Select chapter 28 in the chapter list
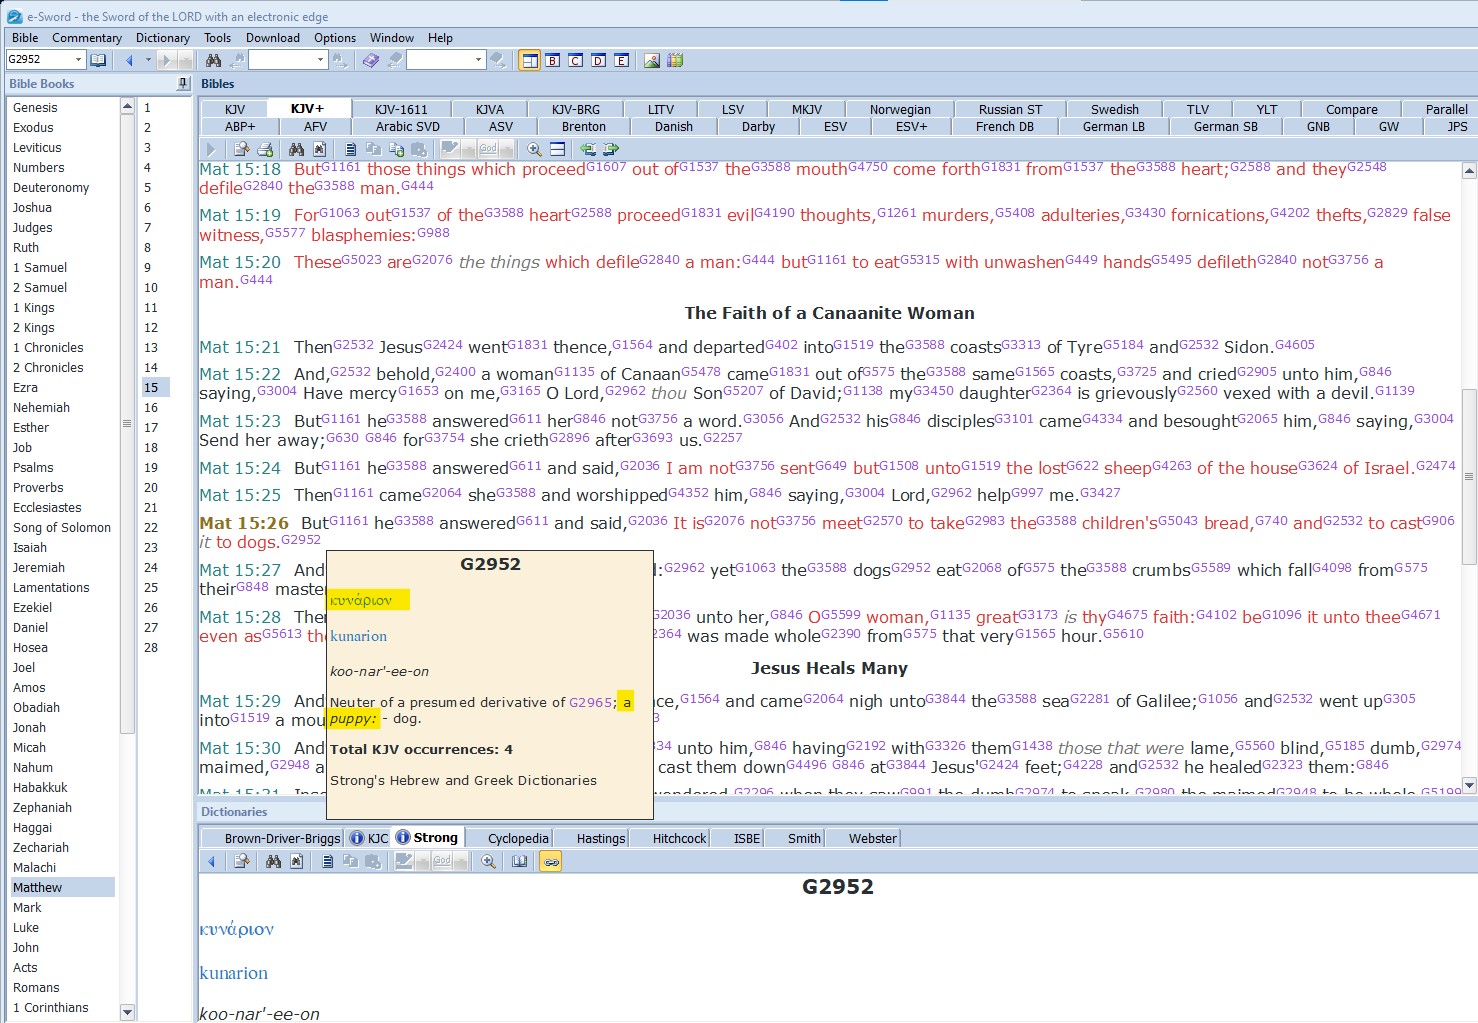This screenshot has height=1023, width=1478. point(151,648)
